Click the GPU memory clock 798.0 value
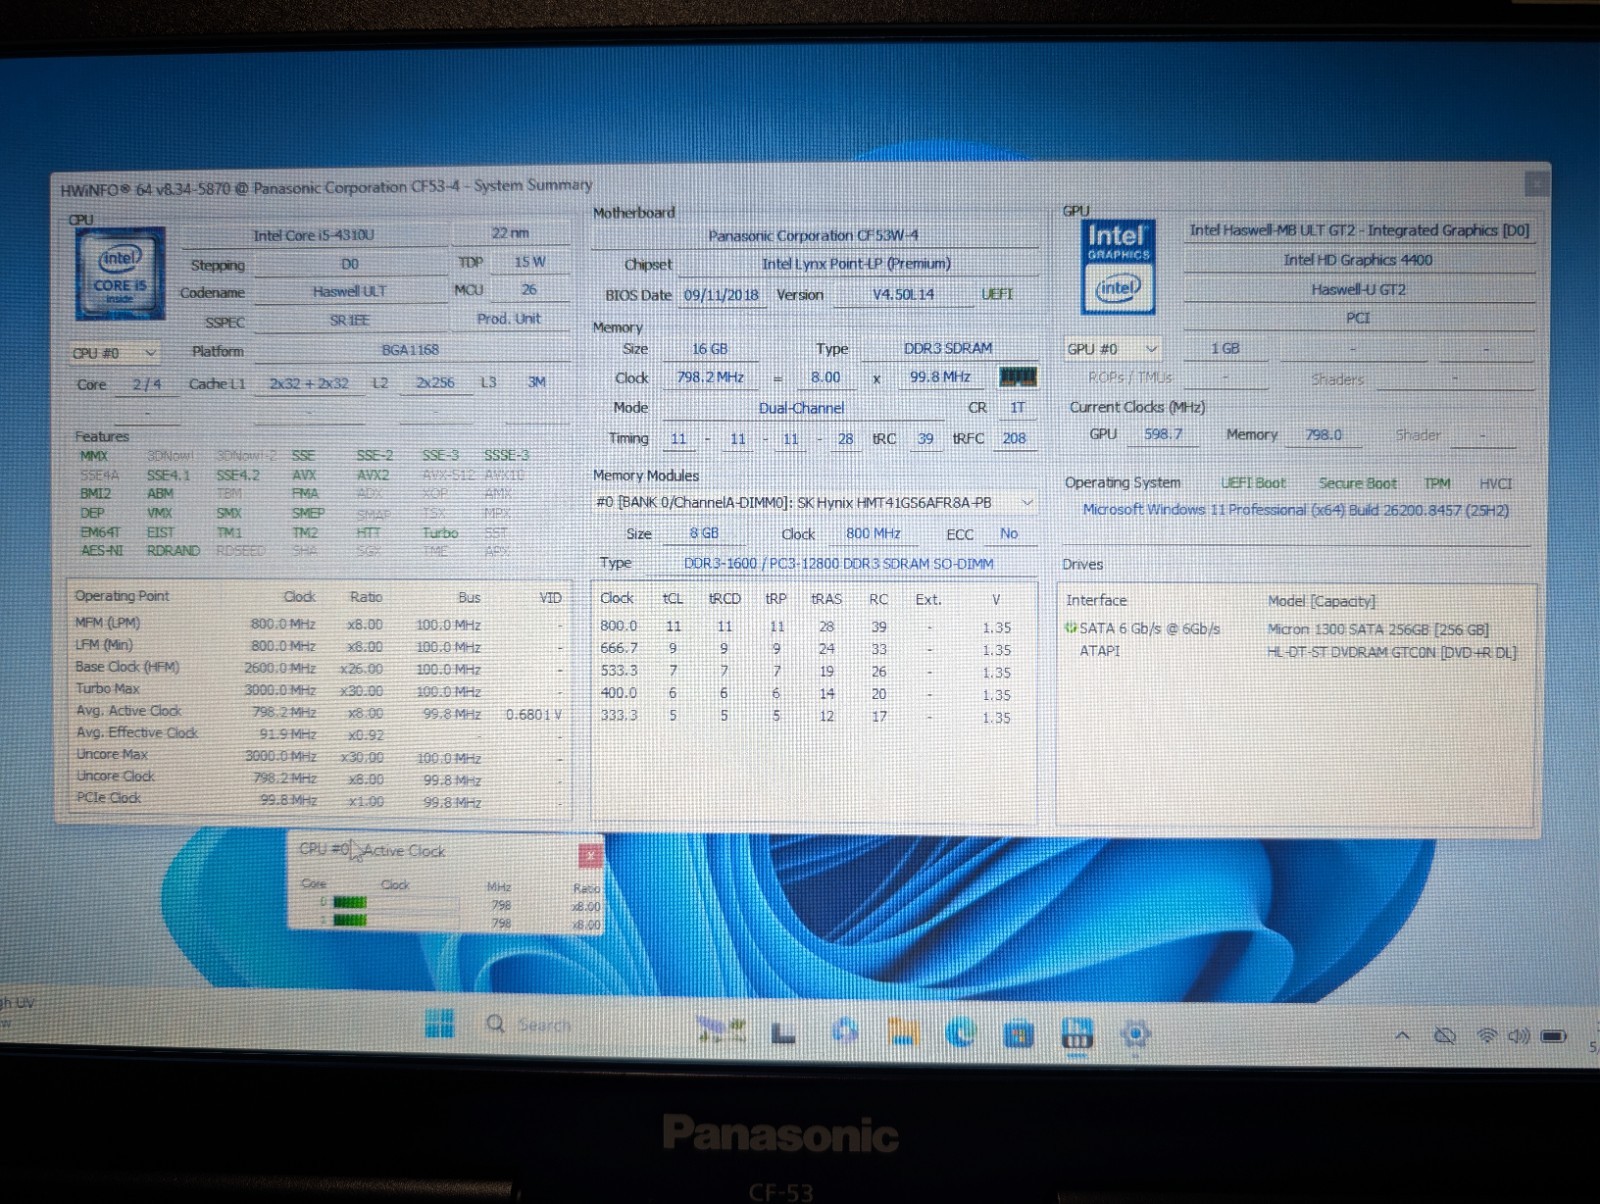 click(1323, 435)
